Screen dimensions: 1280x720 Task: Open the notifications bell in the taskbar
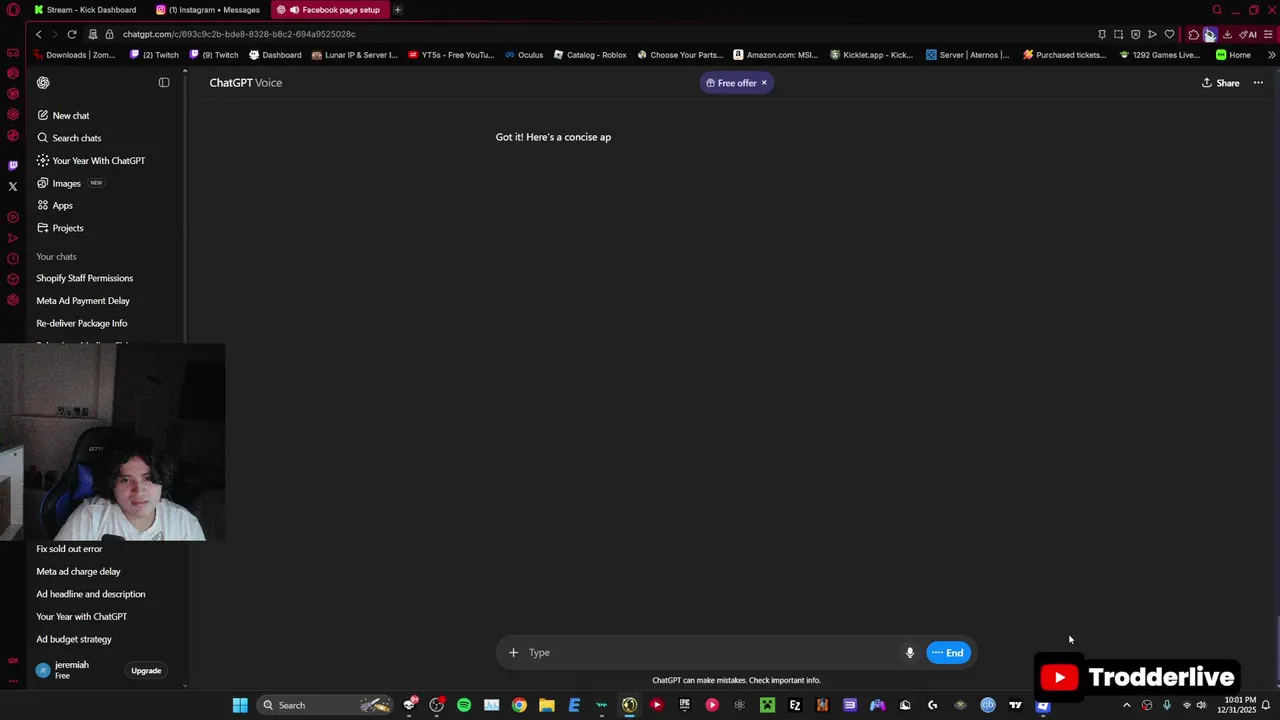tap(1266, 705)
